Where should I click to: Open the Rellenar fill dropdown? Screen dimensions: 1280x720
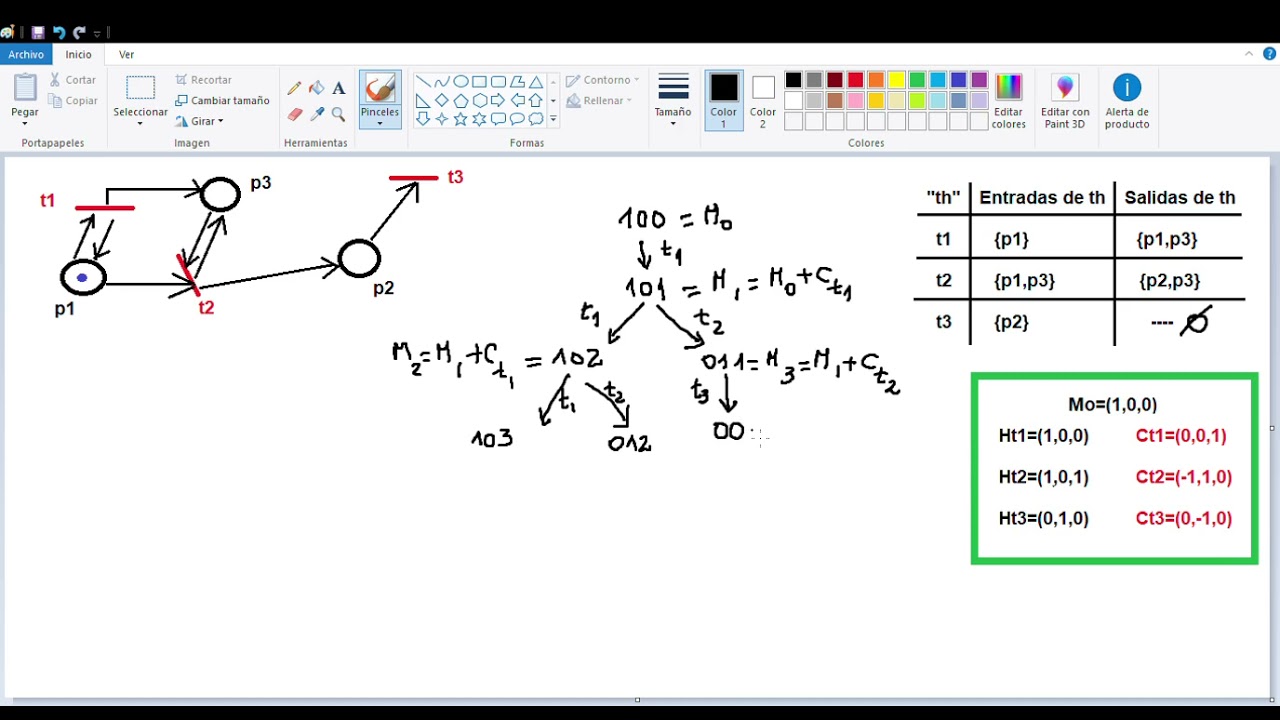click(x=598, y=101)
